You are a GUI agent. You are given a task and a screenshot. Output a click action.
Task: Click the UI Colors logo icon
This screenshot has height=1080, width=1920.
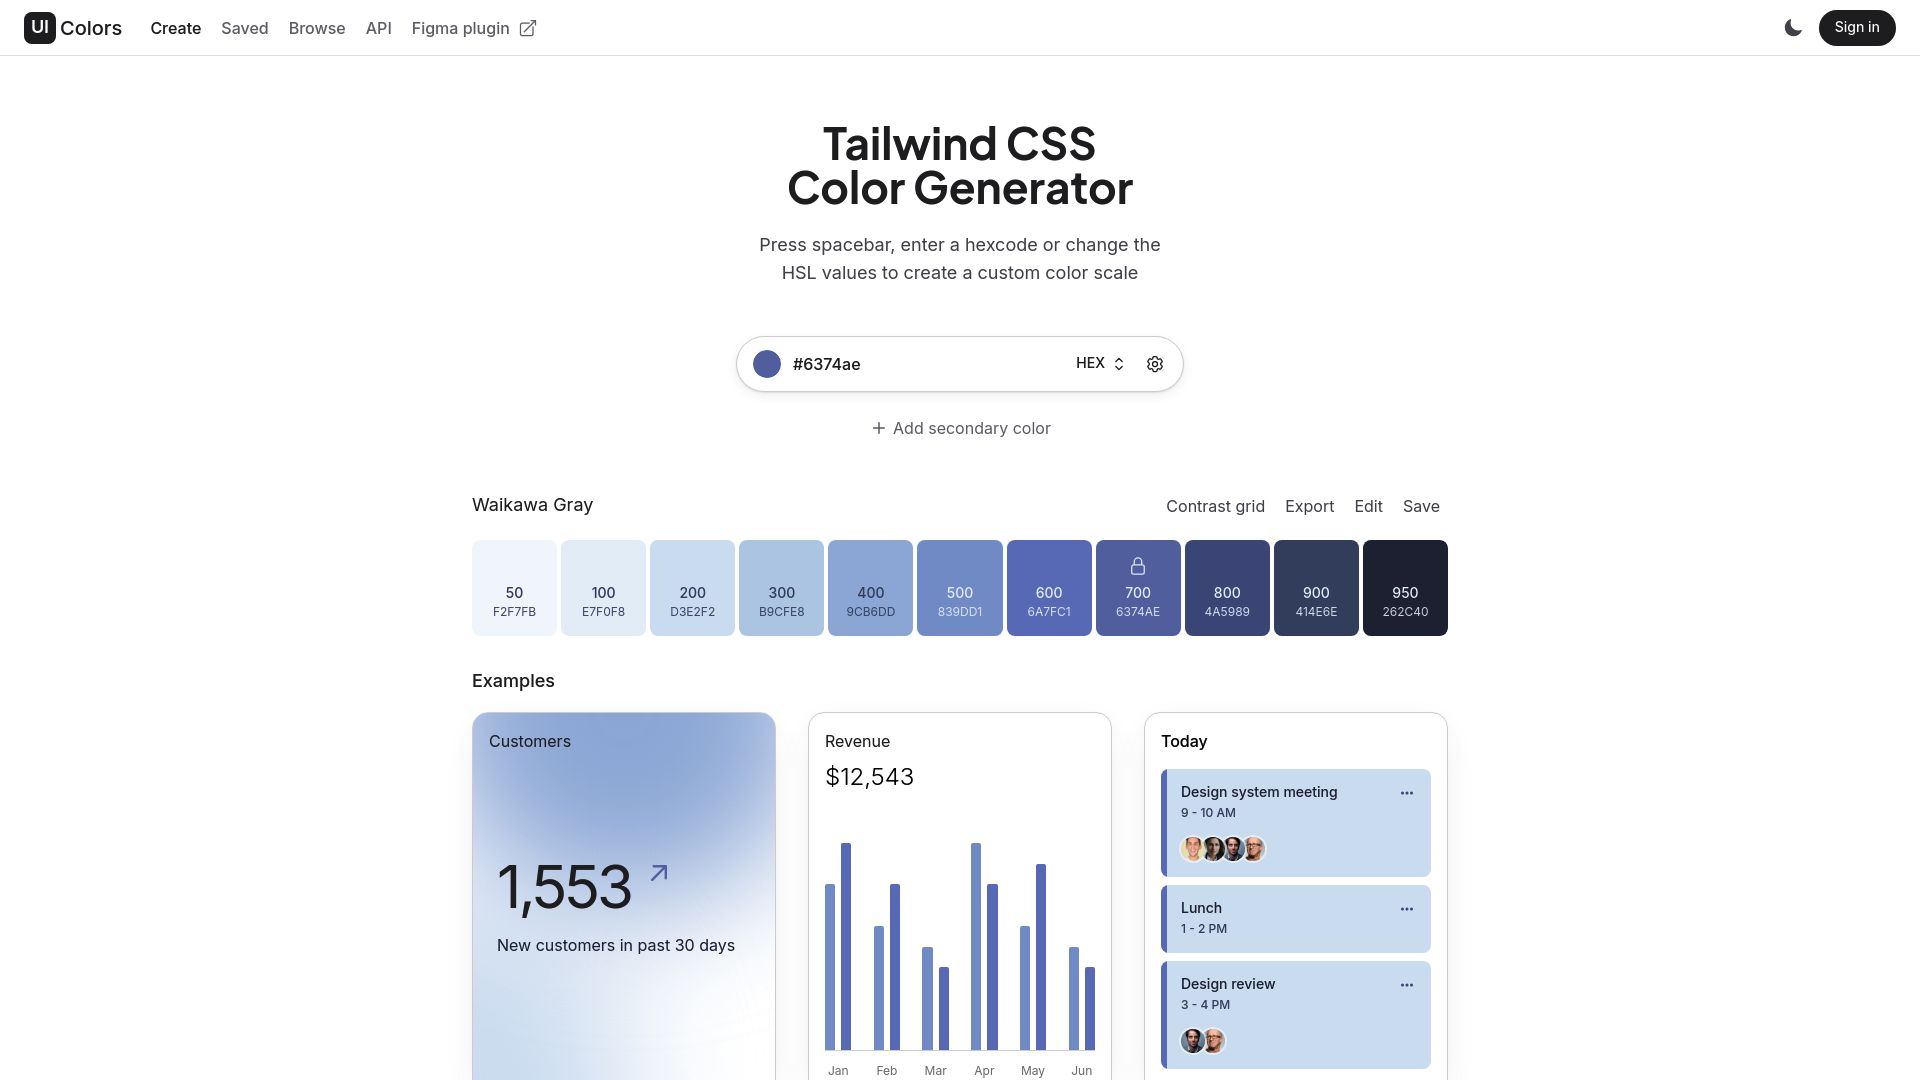point(38,28)
